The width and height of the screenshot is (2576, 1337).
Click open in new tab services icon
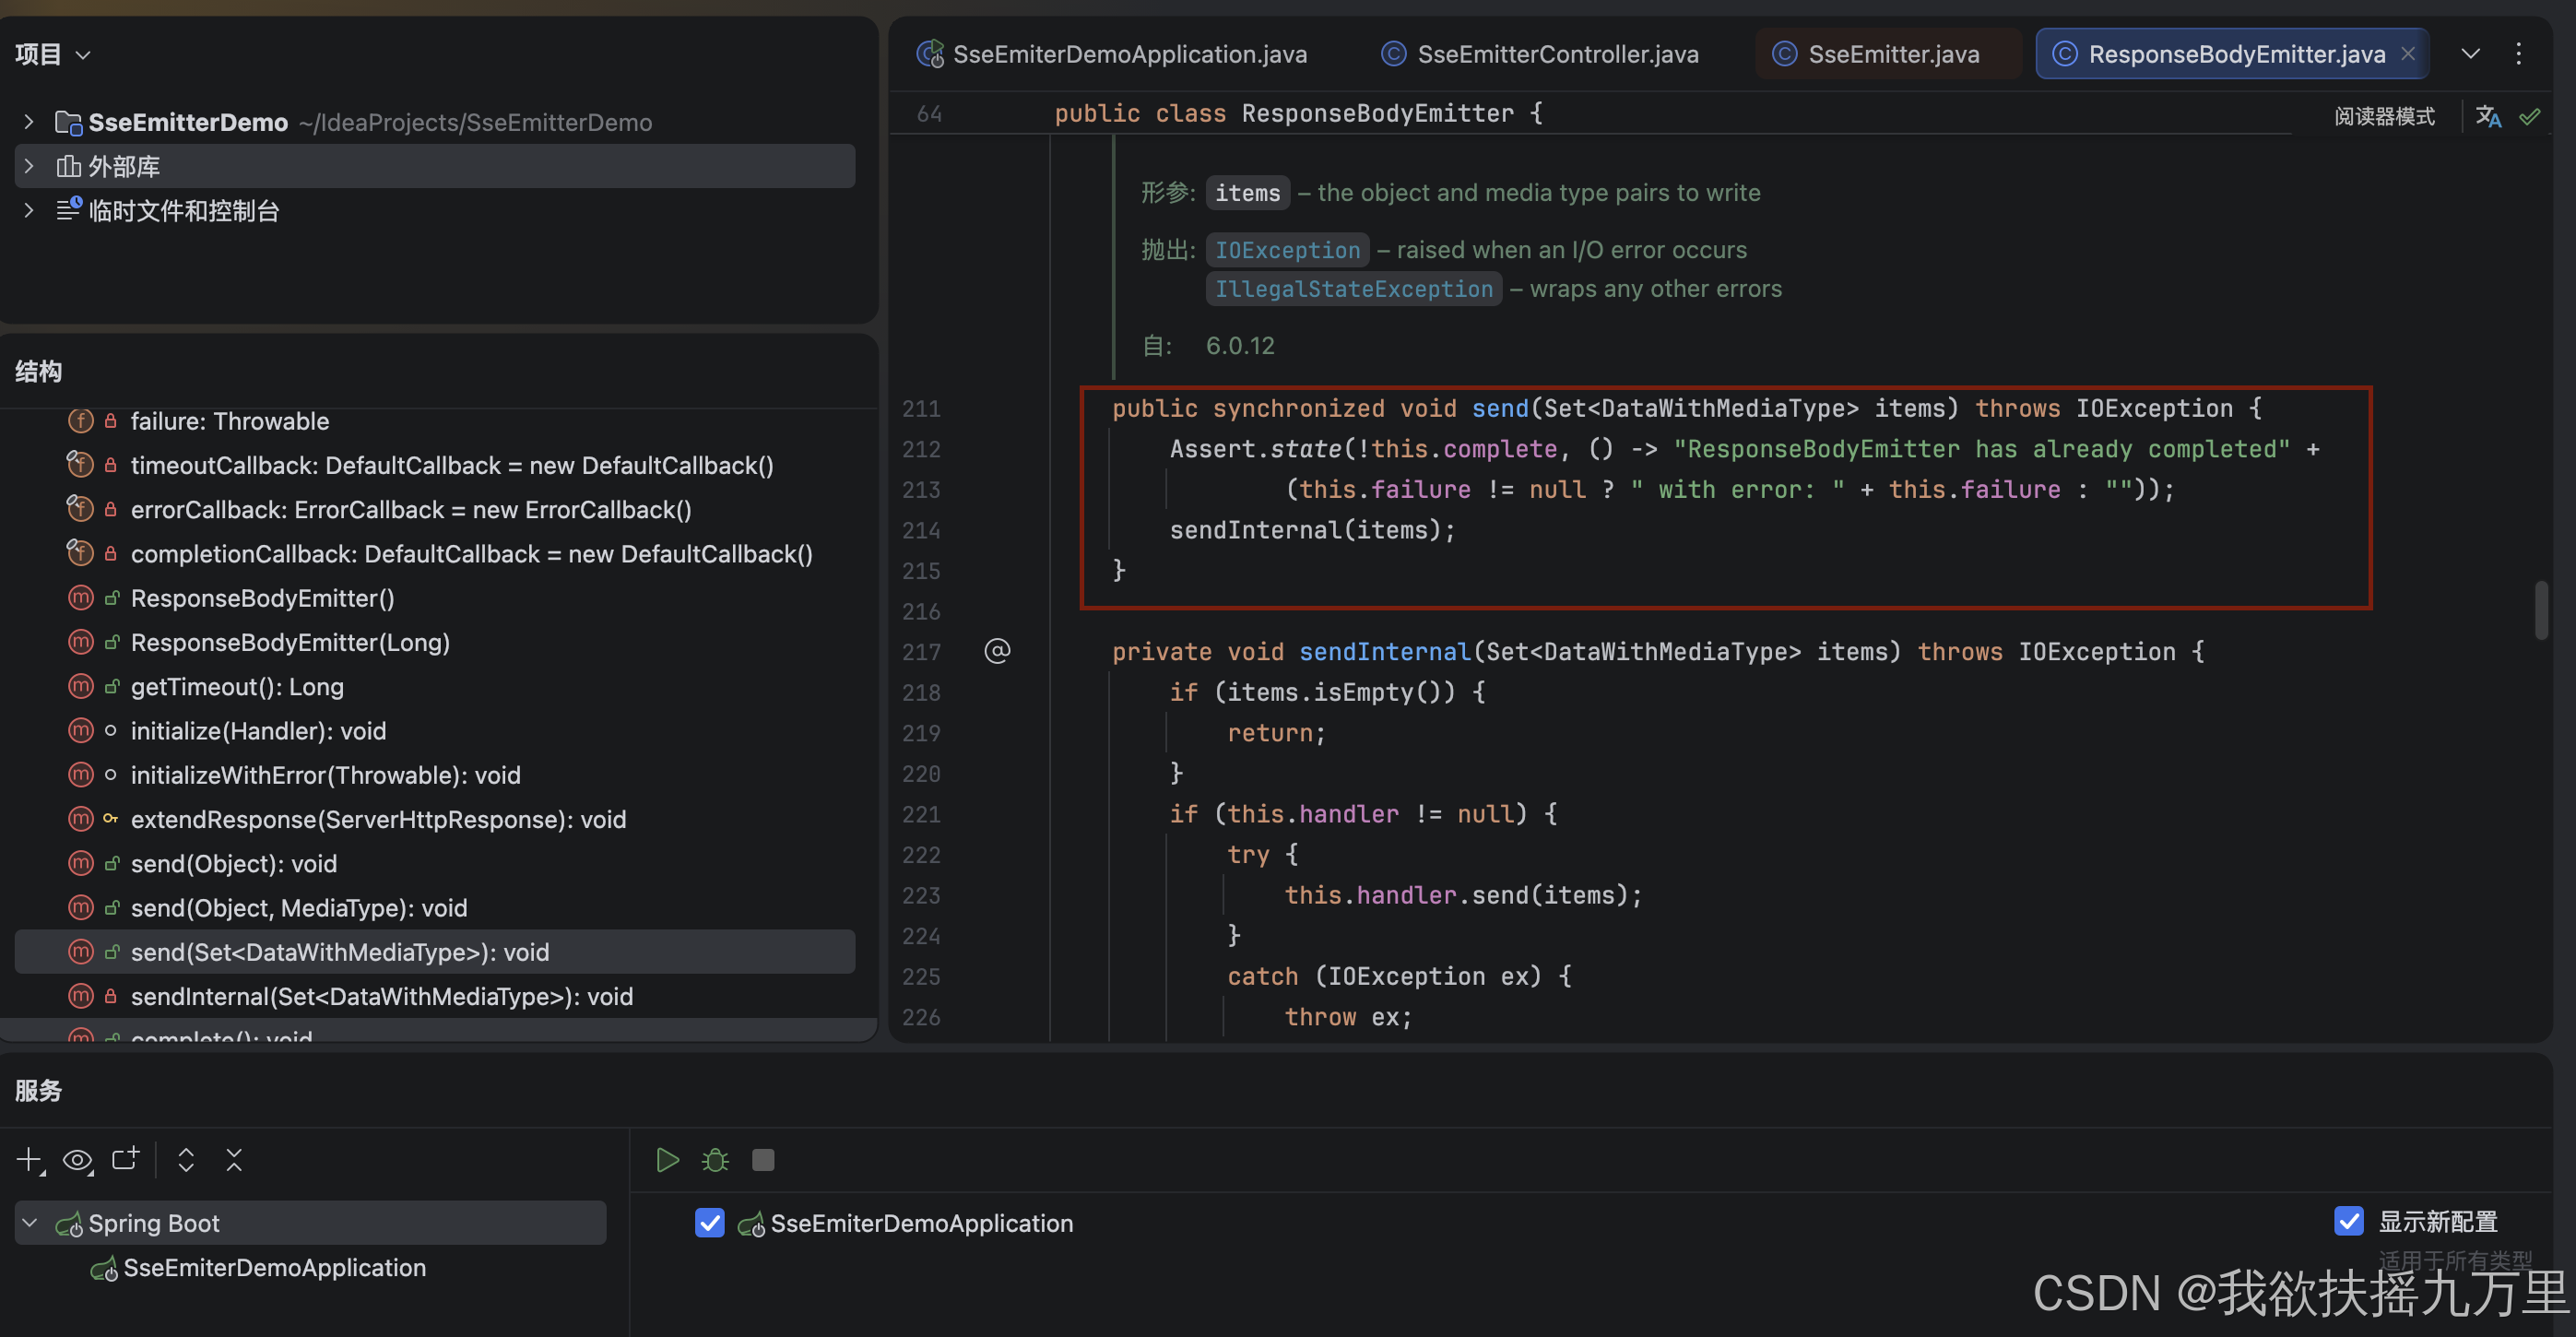(126, 1159)
